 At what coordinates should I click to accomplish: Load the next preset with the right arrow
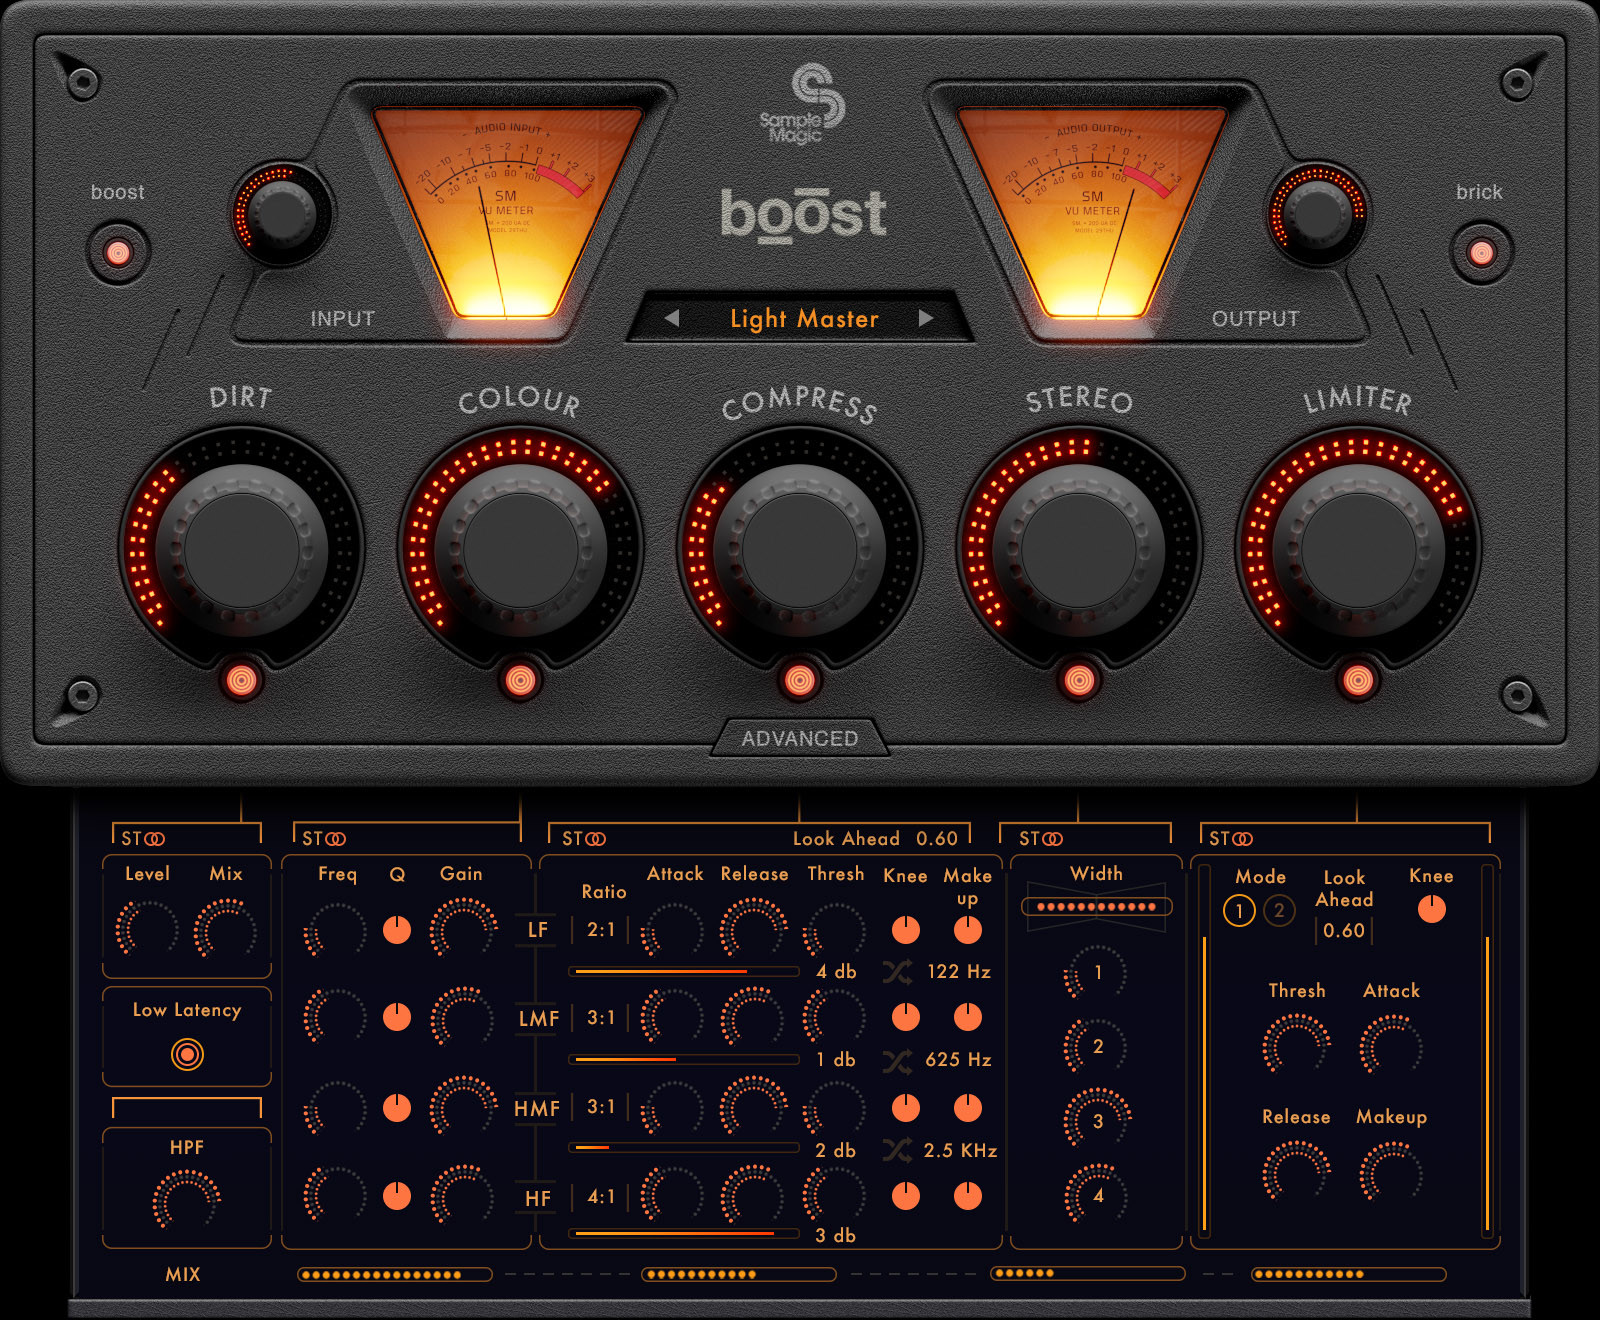[x=927, y=319]
